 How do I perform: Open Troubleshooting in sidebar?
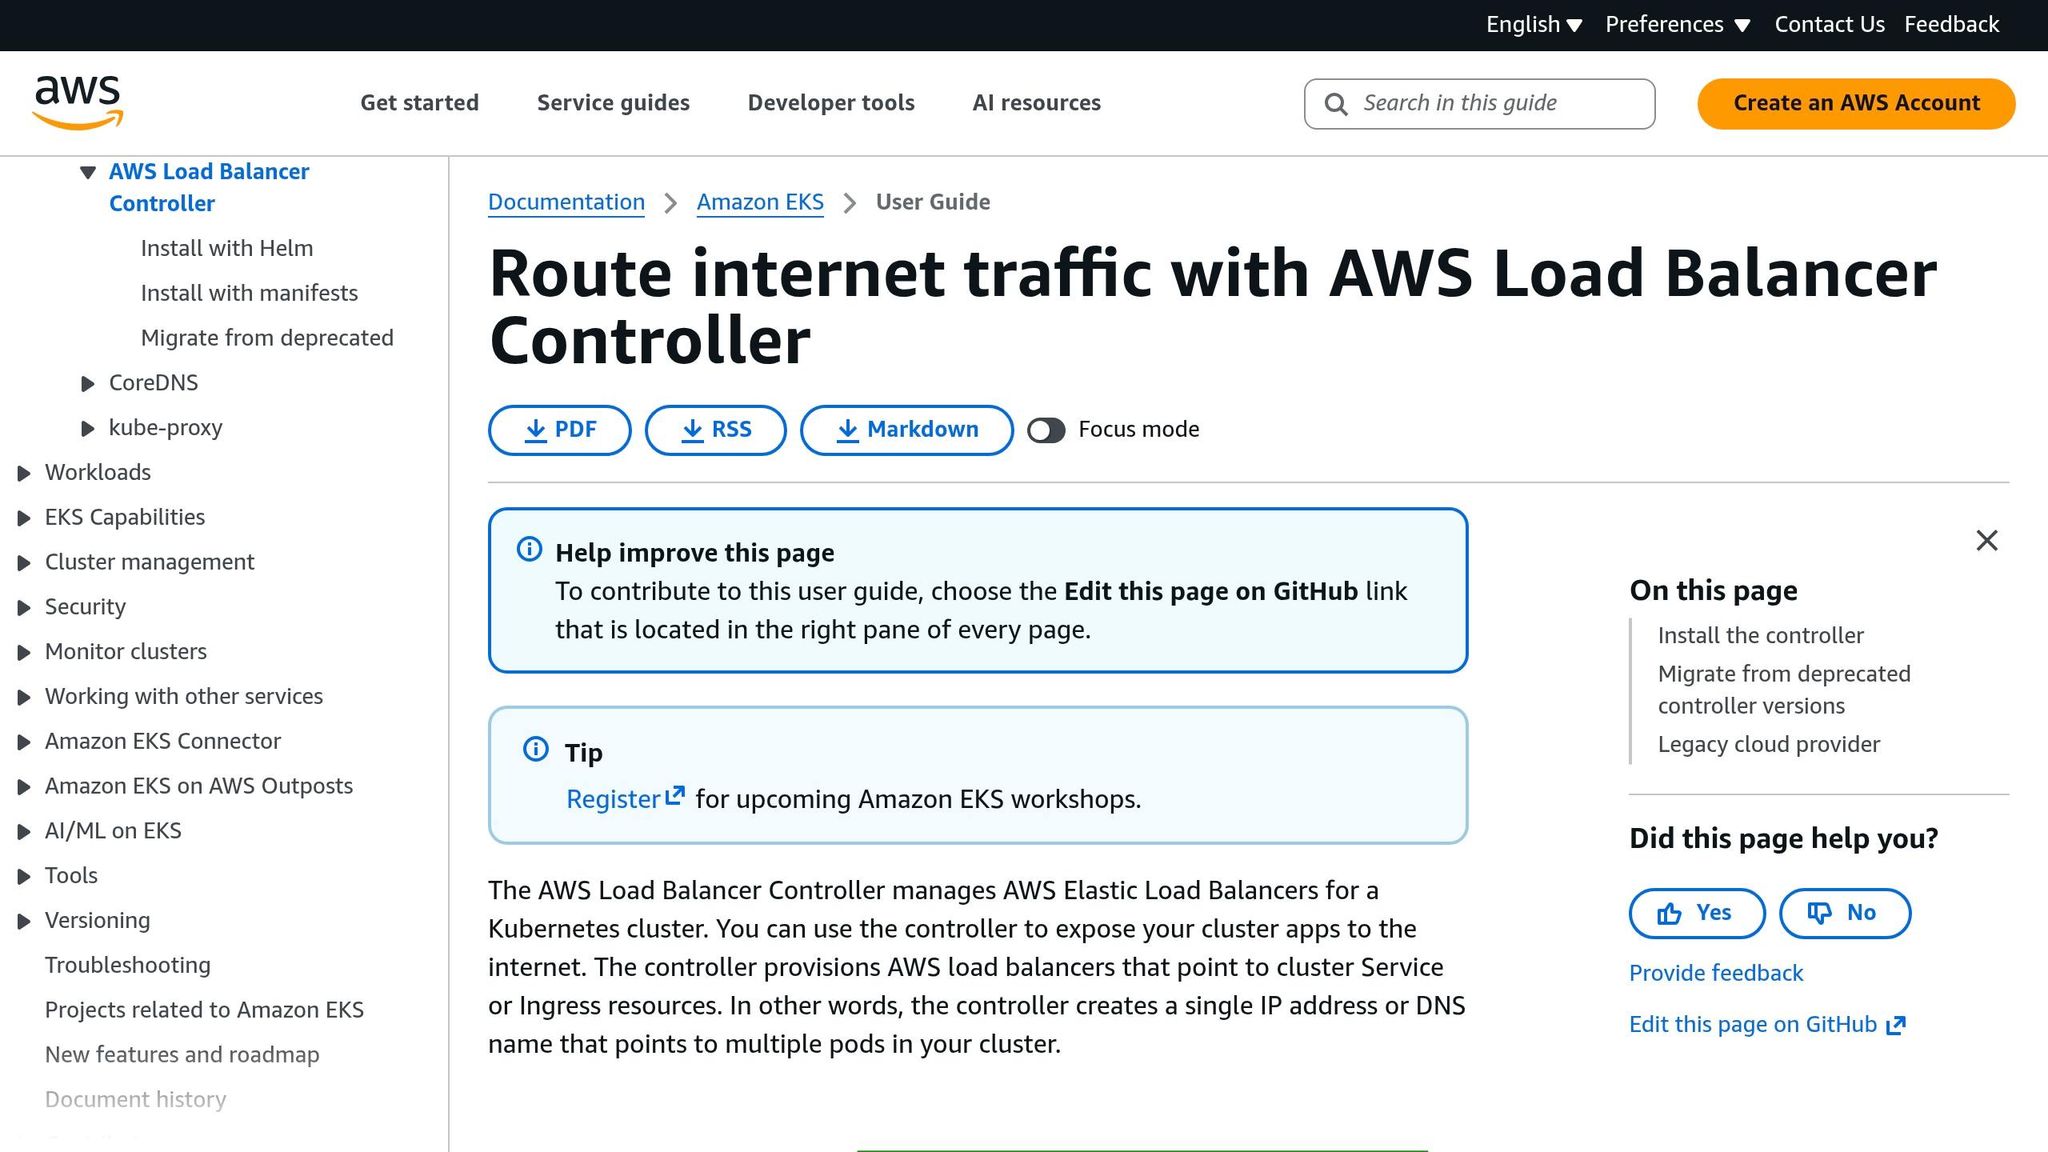tap(128, 966)
